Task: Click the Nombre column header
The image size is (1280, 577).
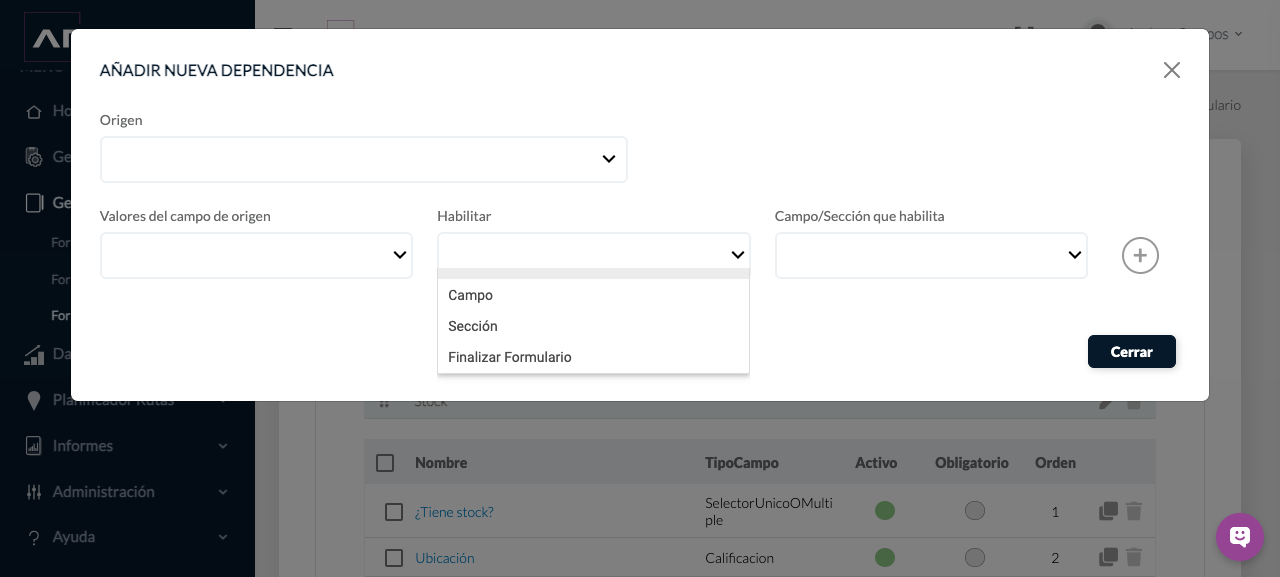Action: [x=441, y=463]
